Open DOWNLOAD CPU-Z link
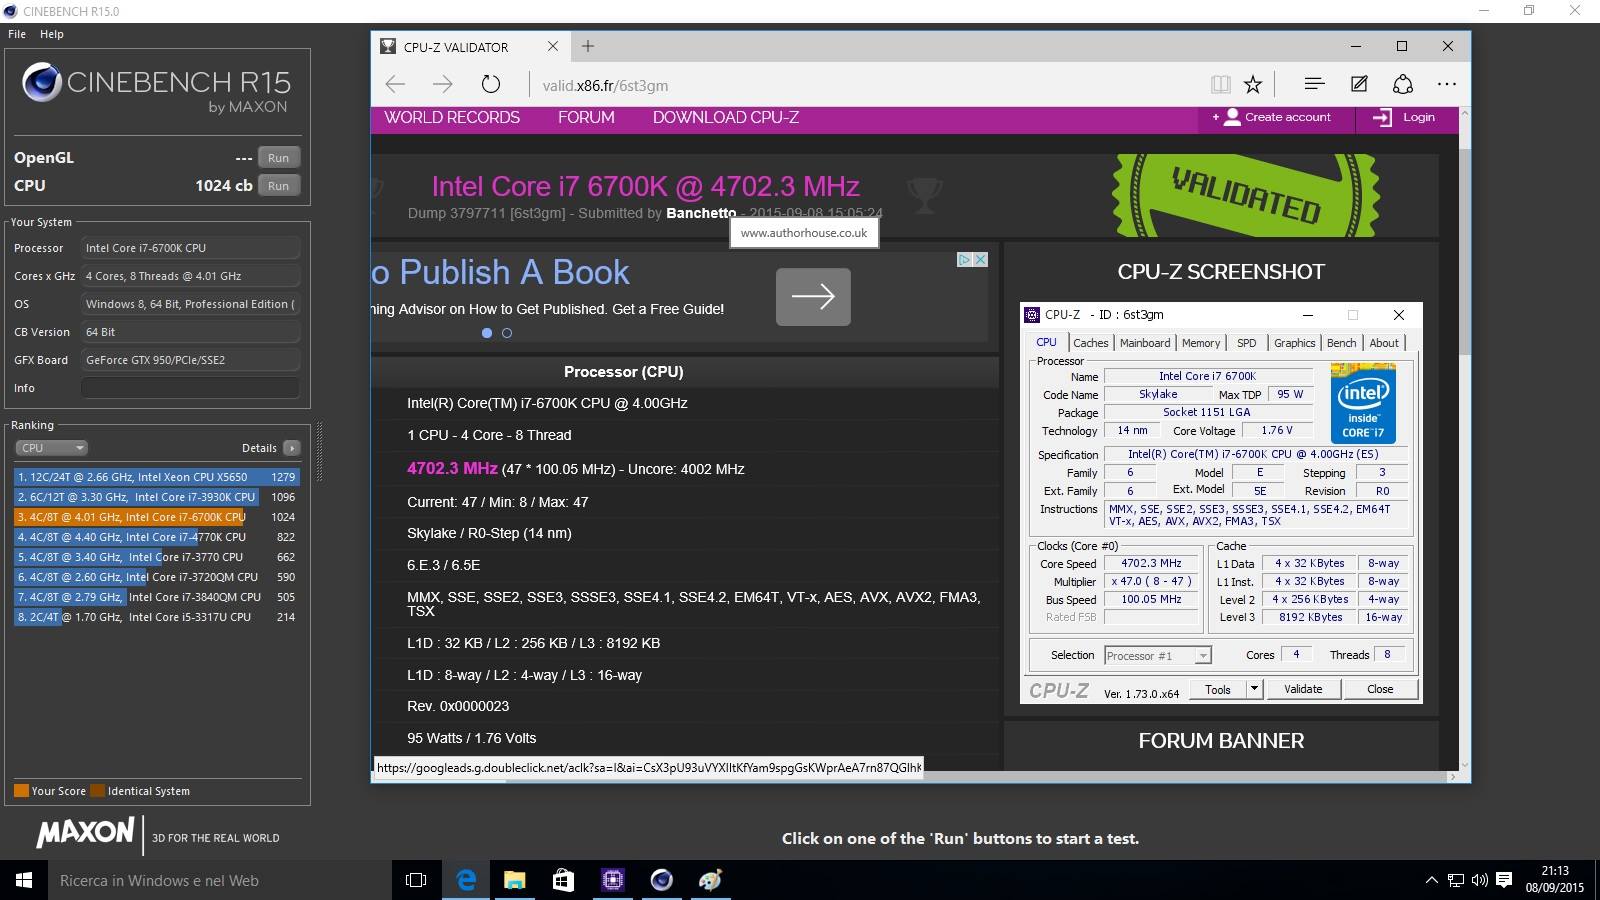Screen dimensions: 1600x900 [x=726, y=118]
